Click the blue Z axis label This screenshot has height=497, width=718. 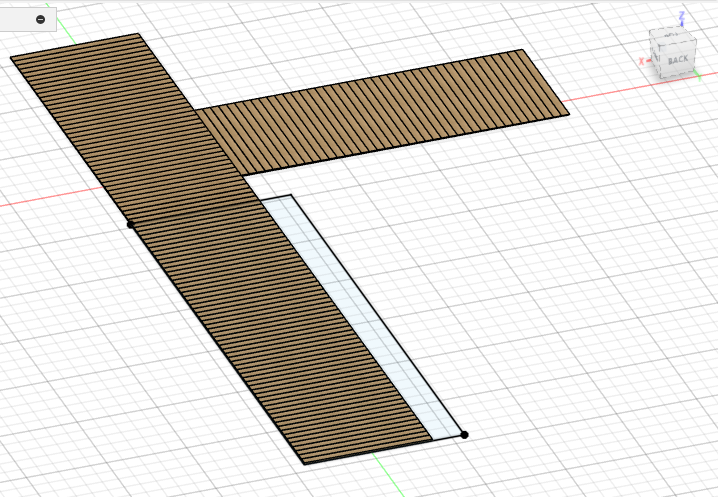682,16
